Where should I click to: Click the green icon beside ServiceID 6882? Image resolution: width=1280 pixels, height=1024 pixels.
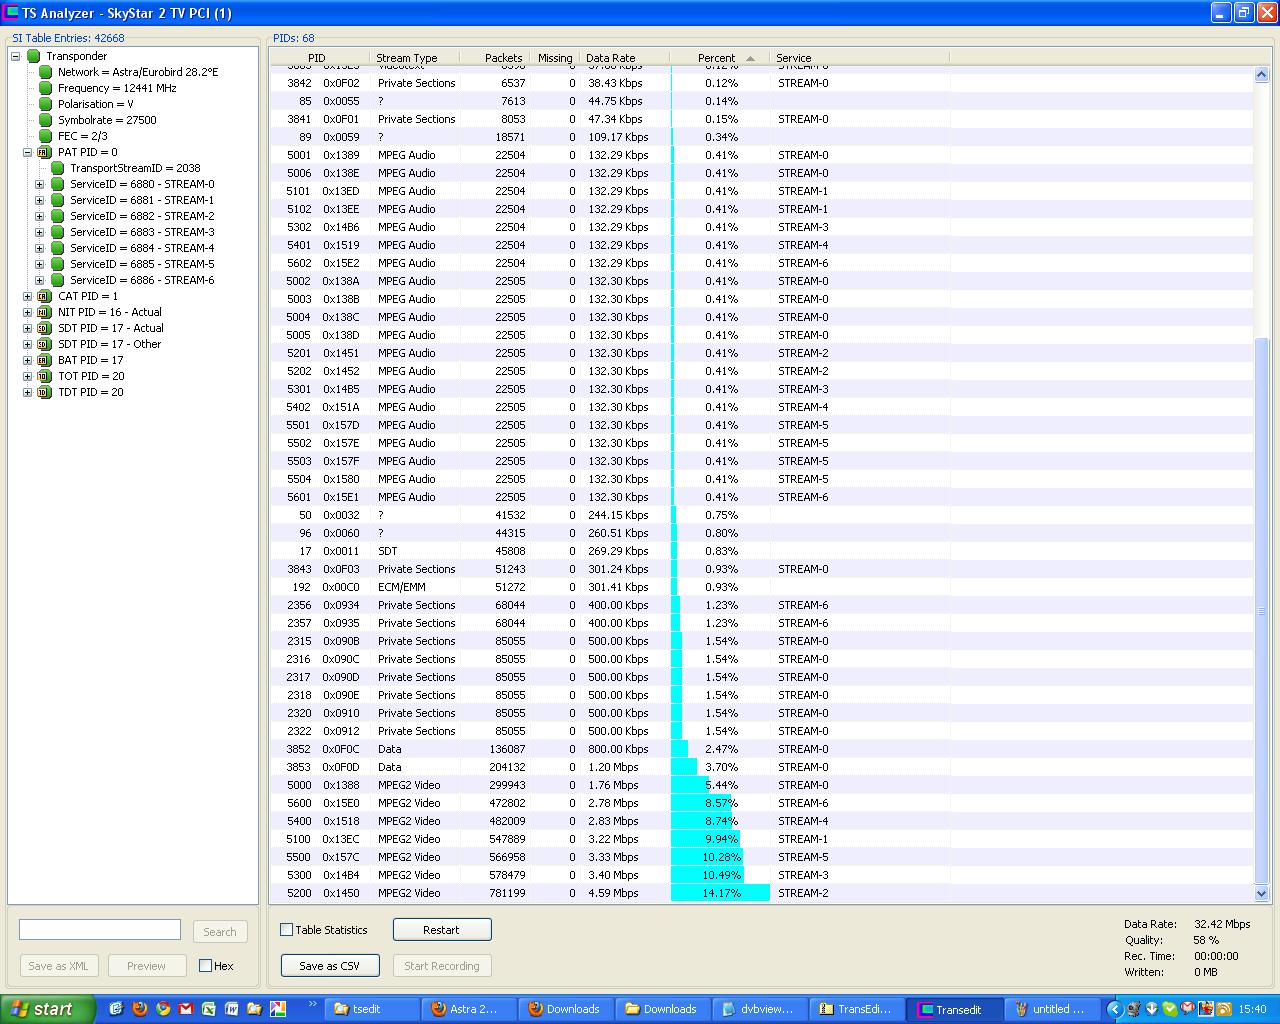point(57,216)
